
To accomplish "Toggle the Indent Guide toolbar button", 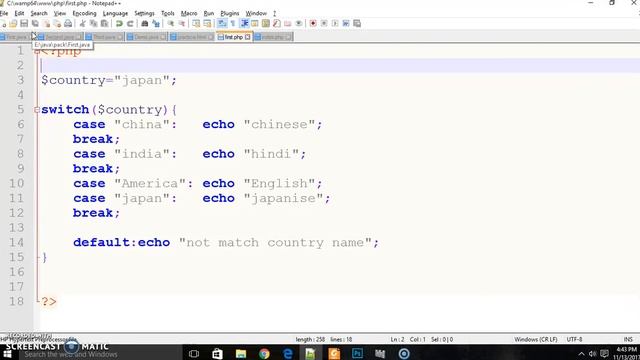I will pyautogui.click(x=244, y=24).
